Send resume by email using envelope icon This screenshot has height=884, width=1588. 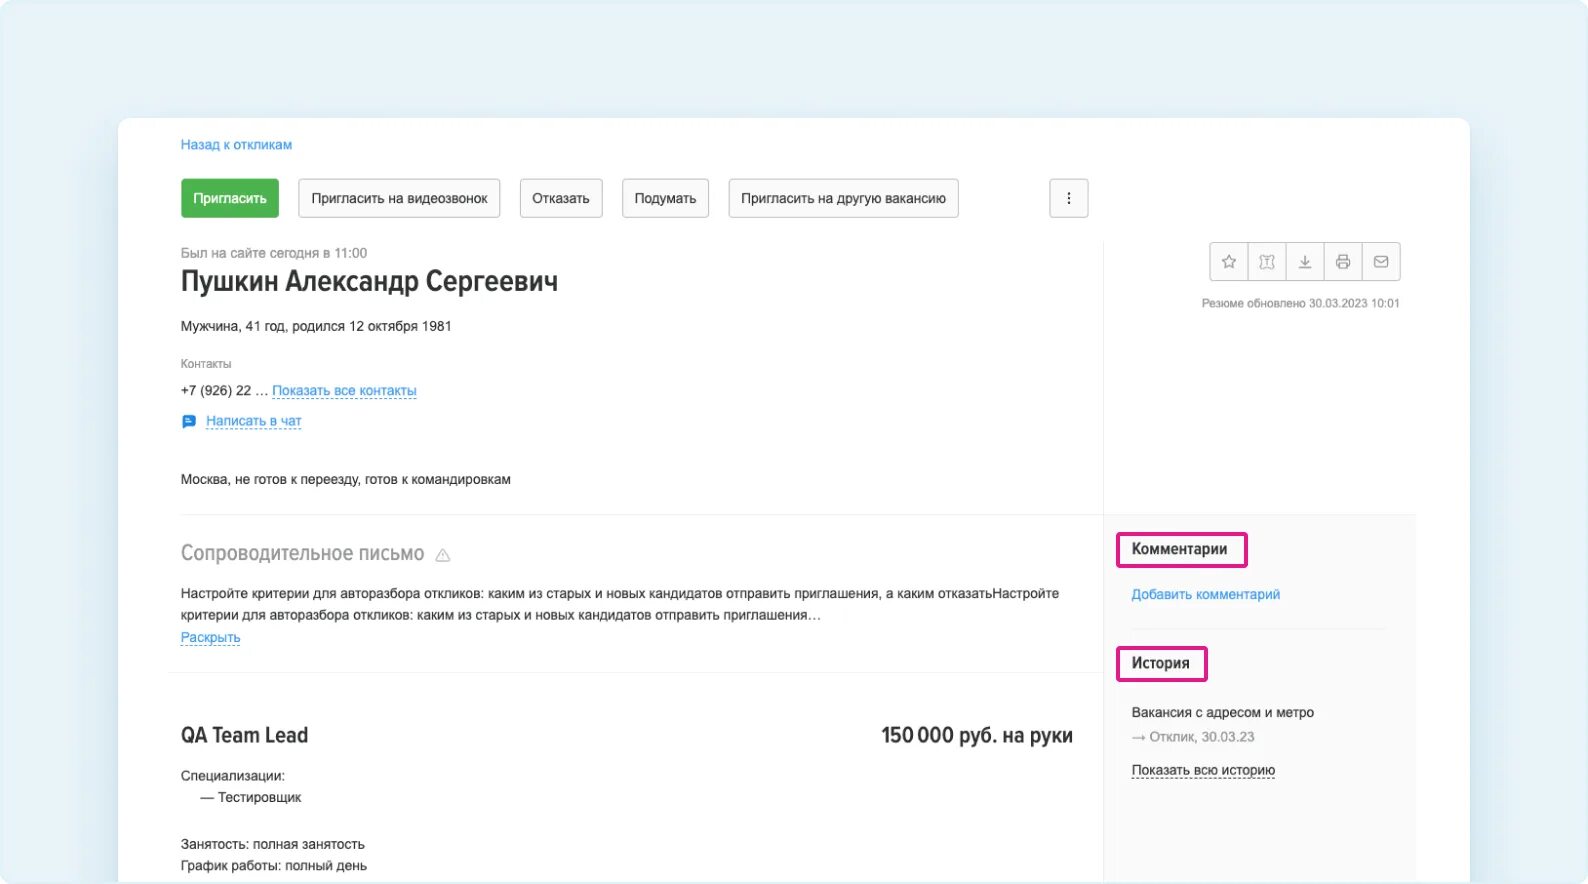[1381, 262]
